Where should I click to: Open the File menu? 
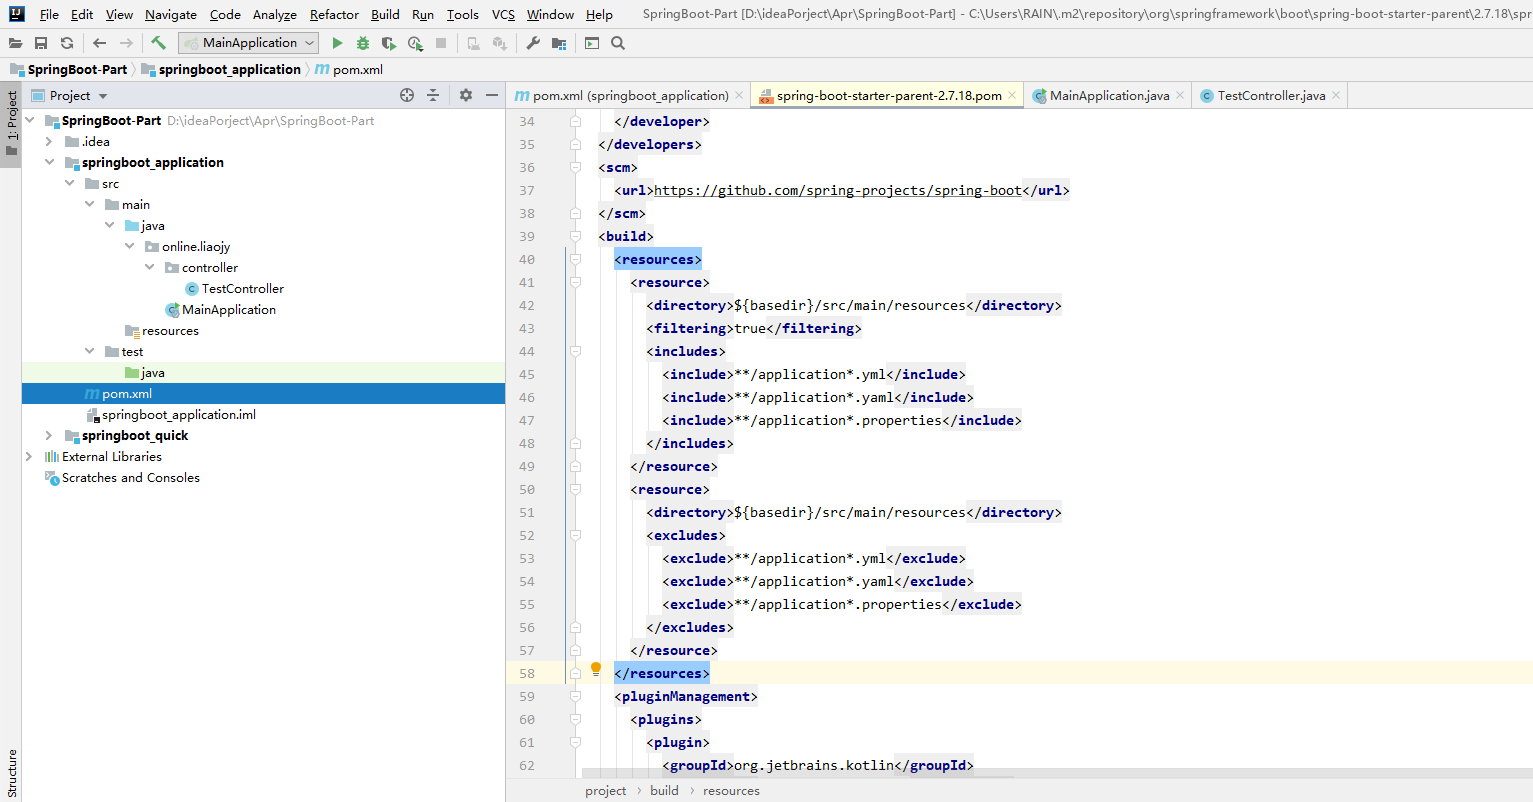49,14
